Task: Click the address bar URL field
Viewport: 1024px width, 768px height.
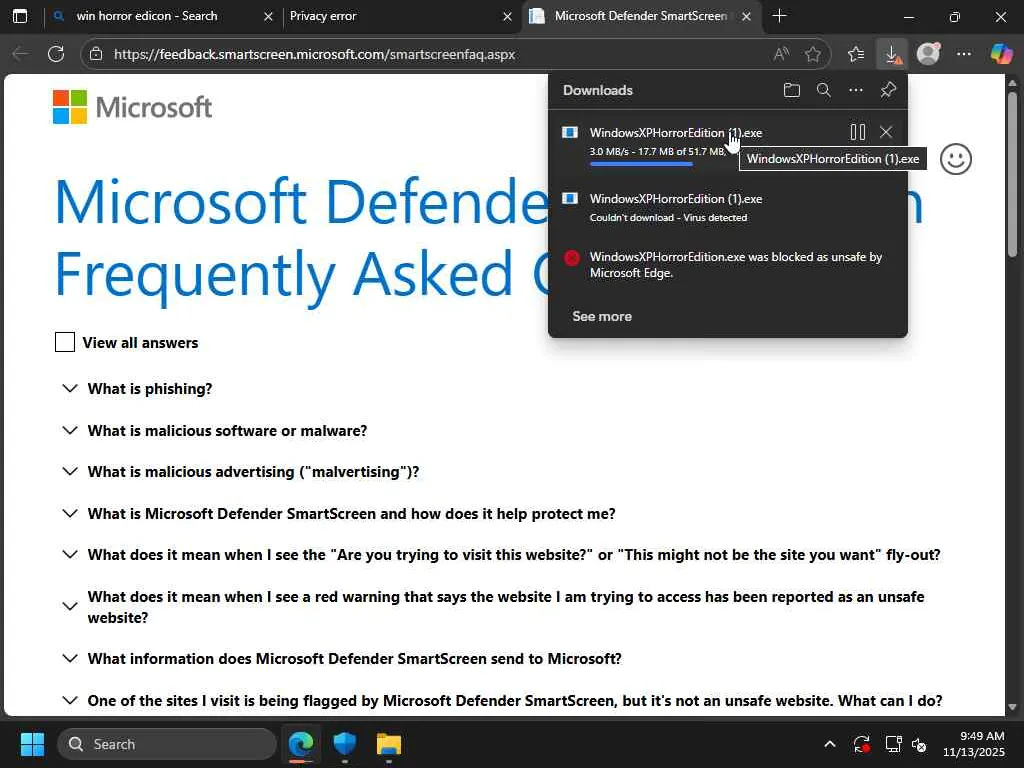Action: pos(314,54)
